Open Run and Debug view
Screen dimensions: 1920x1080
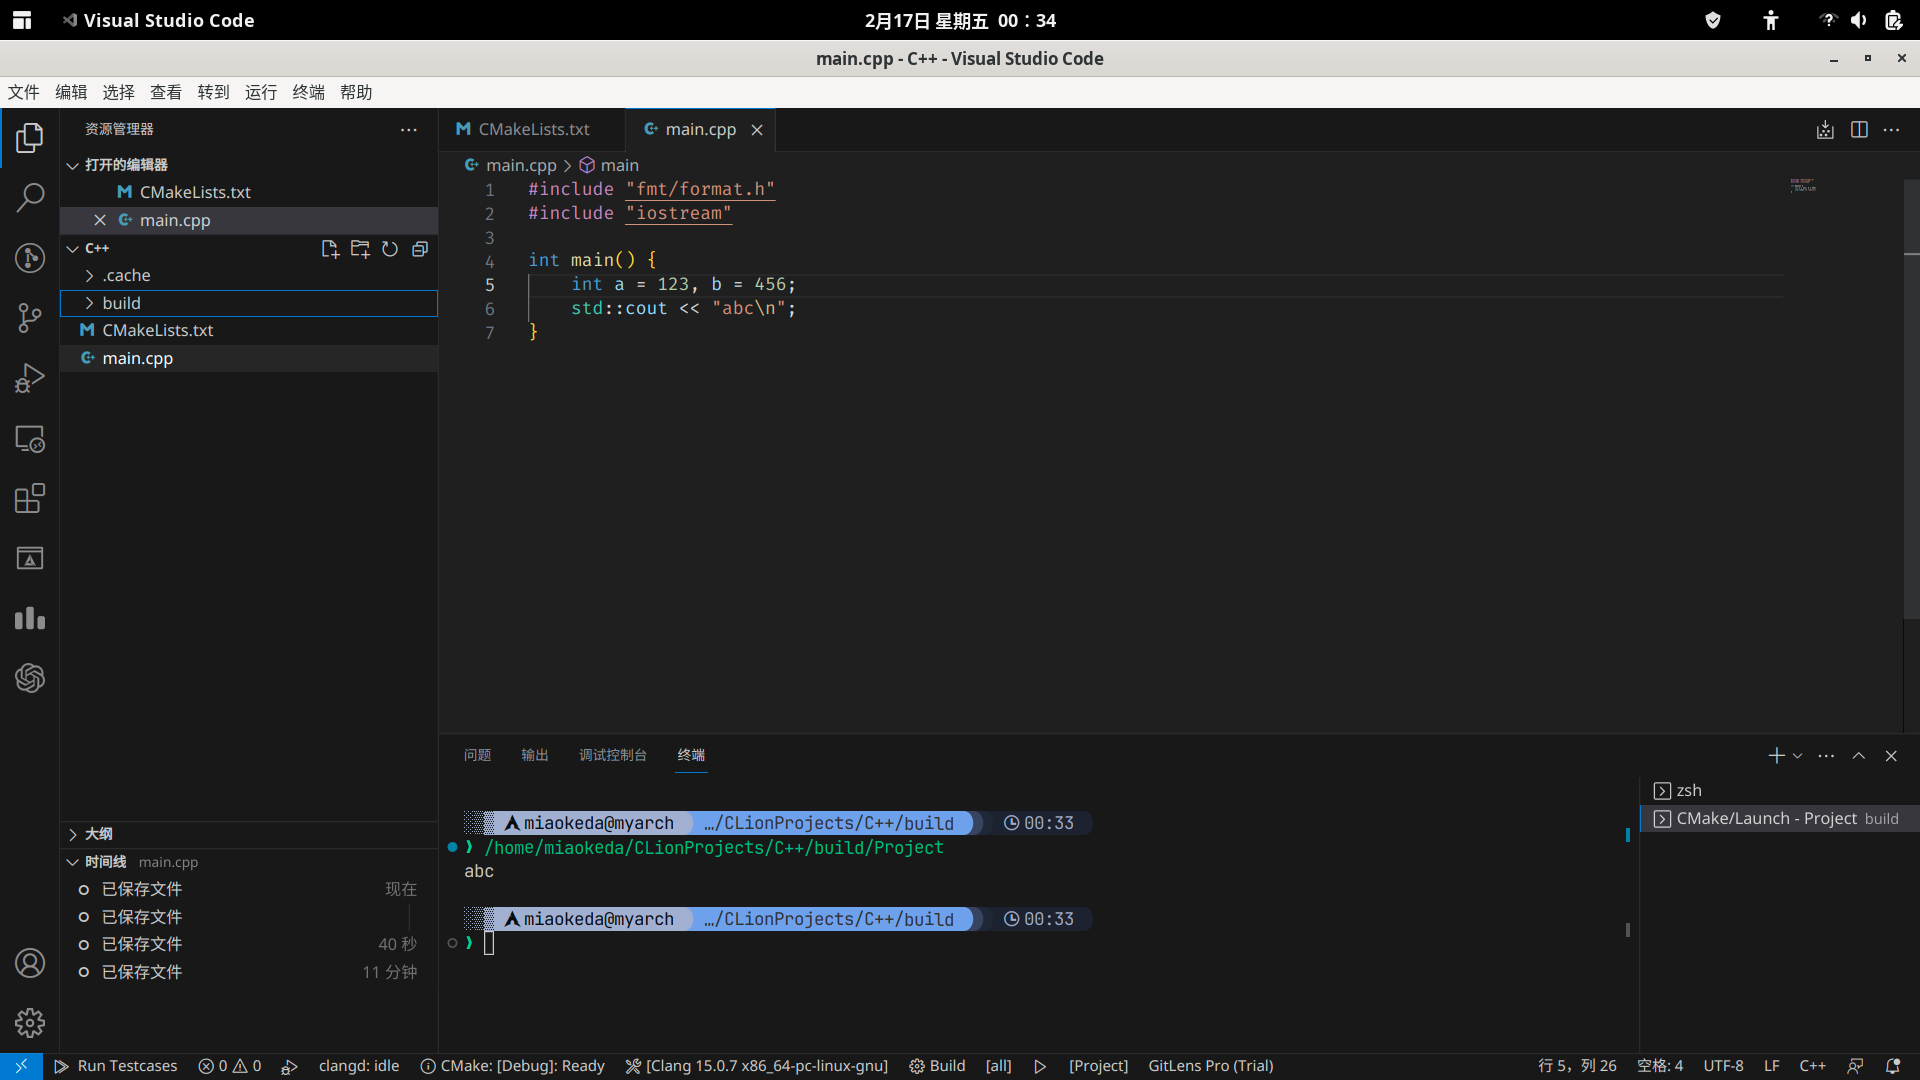[x=30, y=378]
